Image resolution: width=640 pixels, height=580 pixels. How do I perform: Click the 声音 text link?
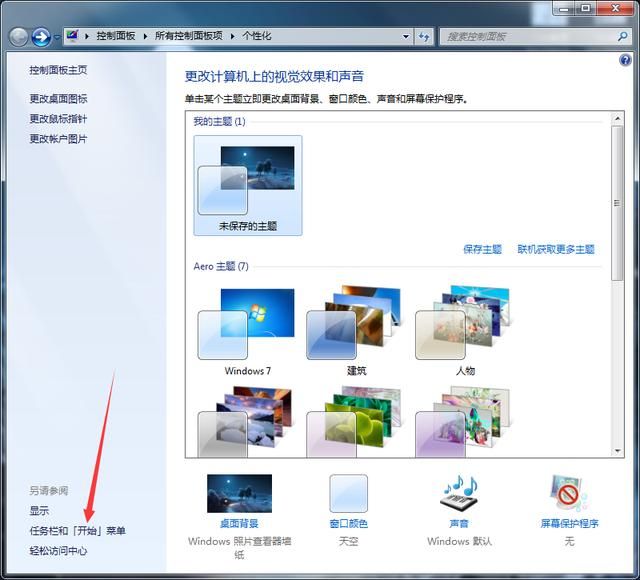point(459,523)
